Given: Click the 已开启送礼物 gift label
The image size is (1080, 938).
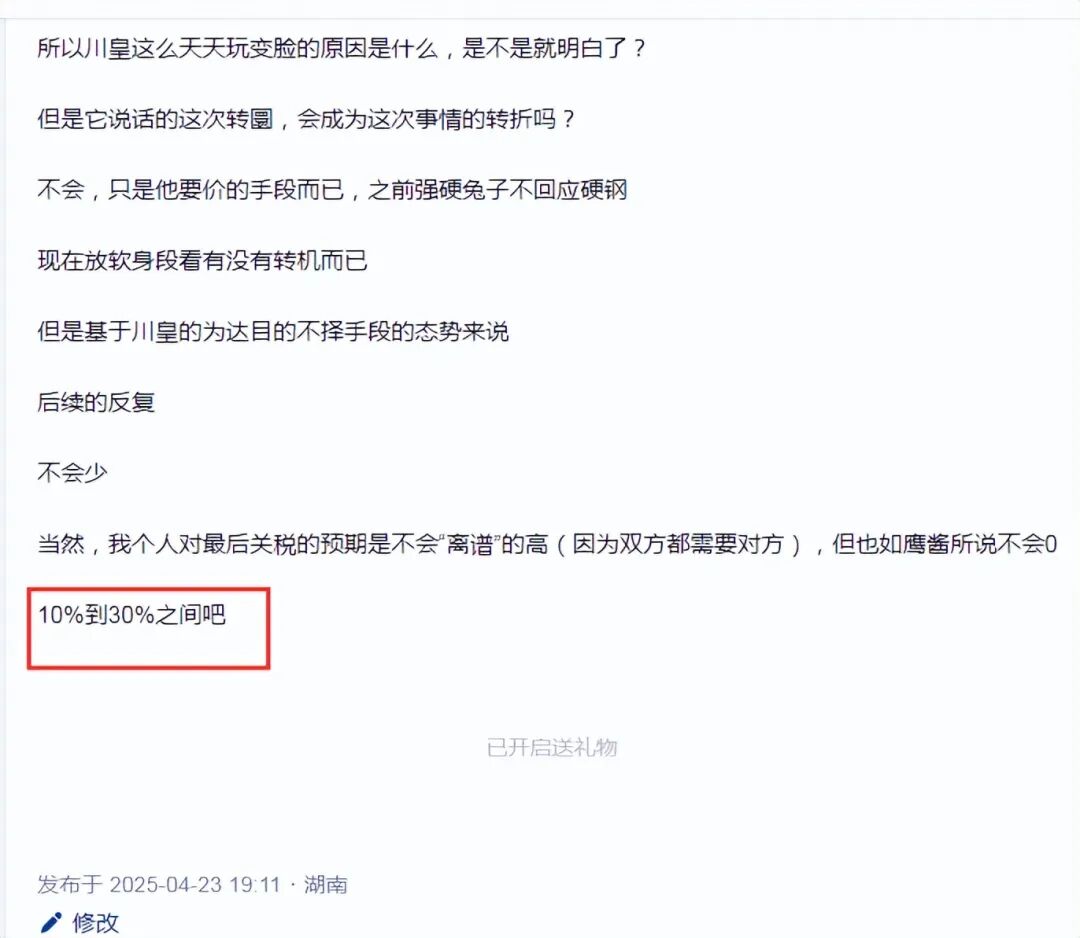Looking at the screenshot, I should [552, 747].
